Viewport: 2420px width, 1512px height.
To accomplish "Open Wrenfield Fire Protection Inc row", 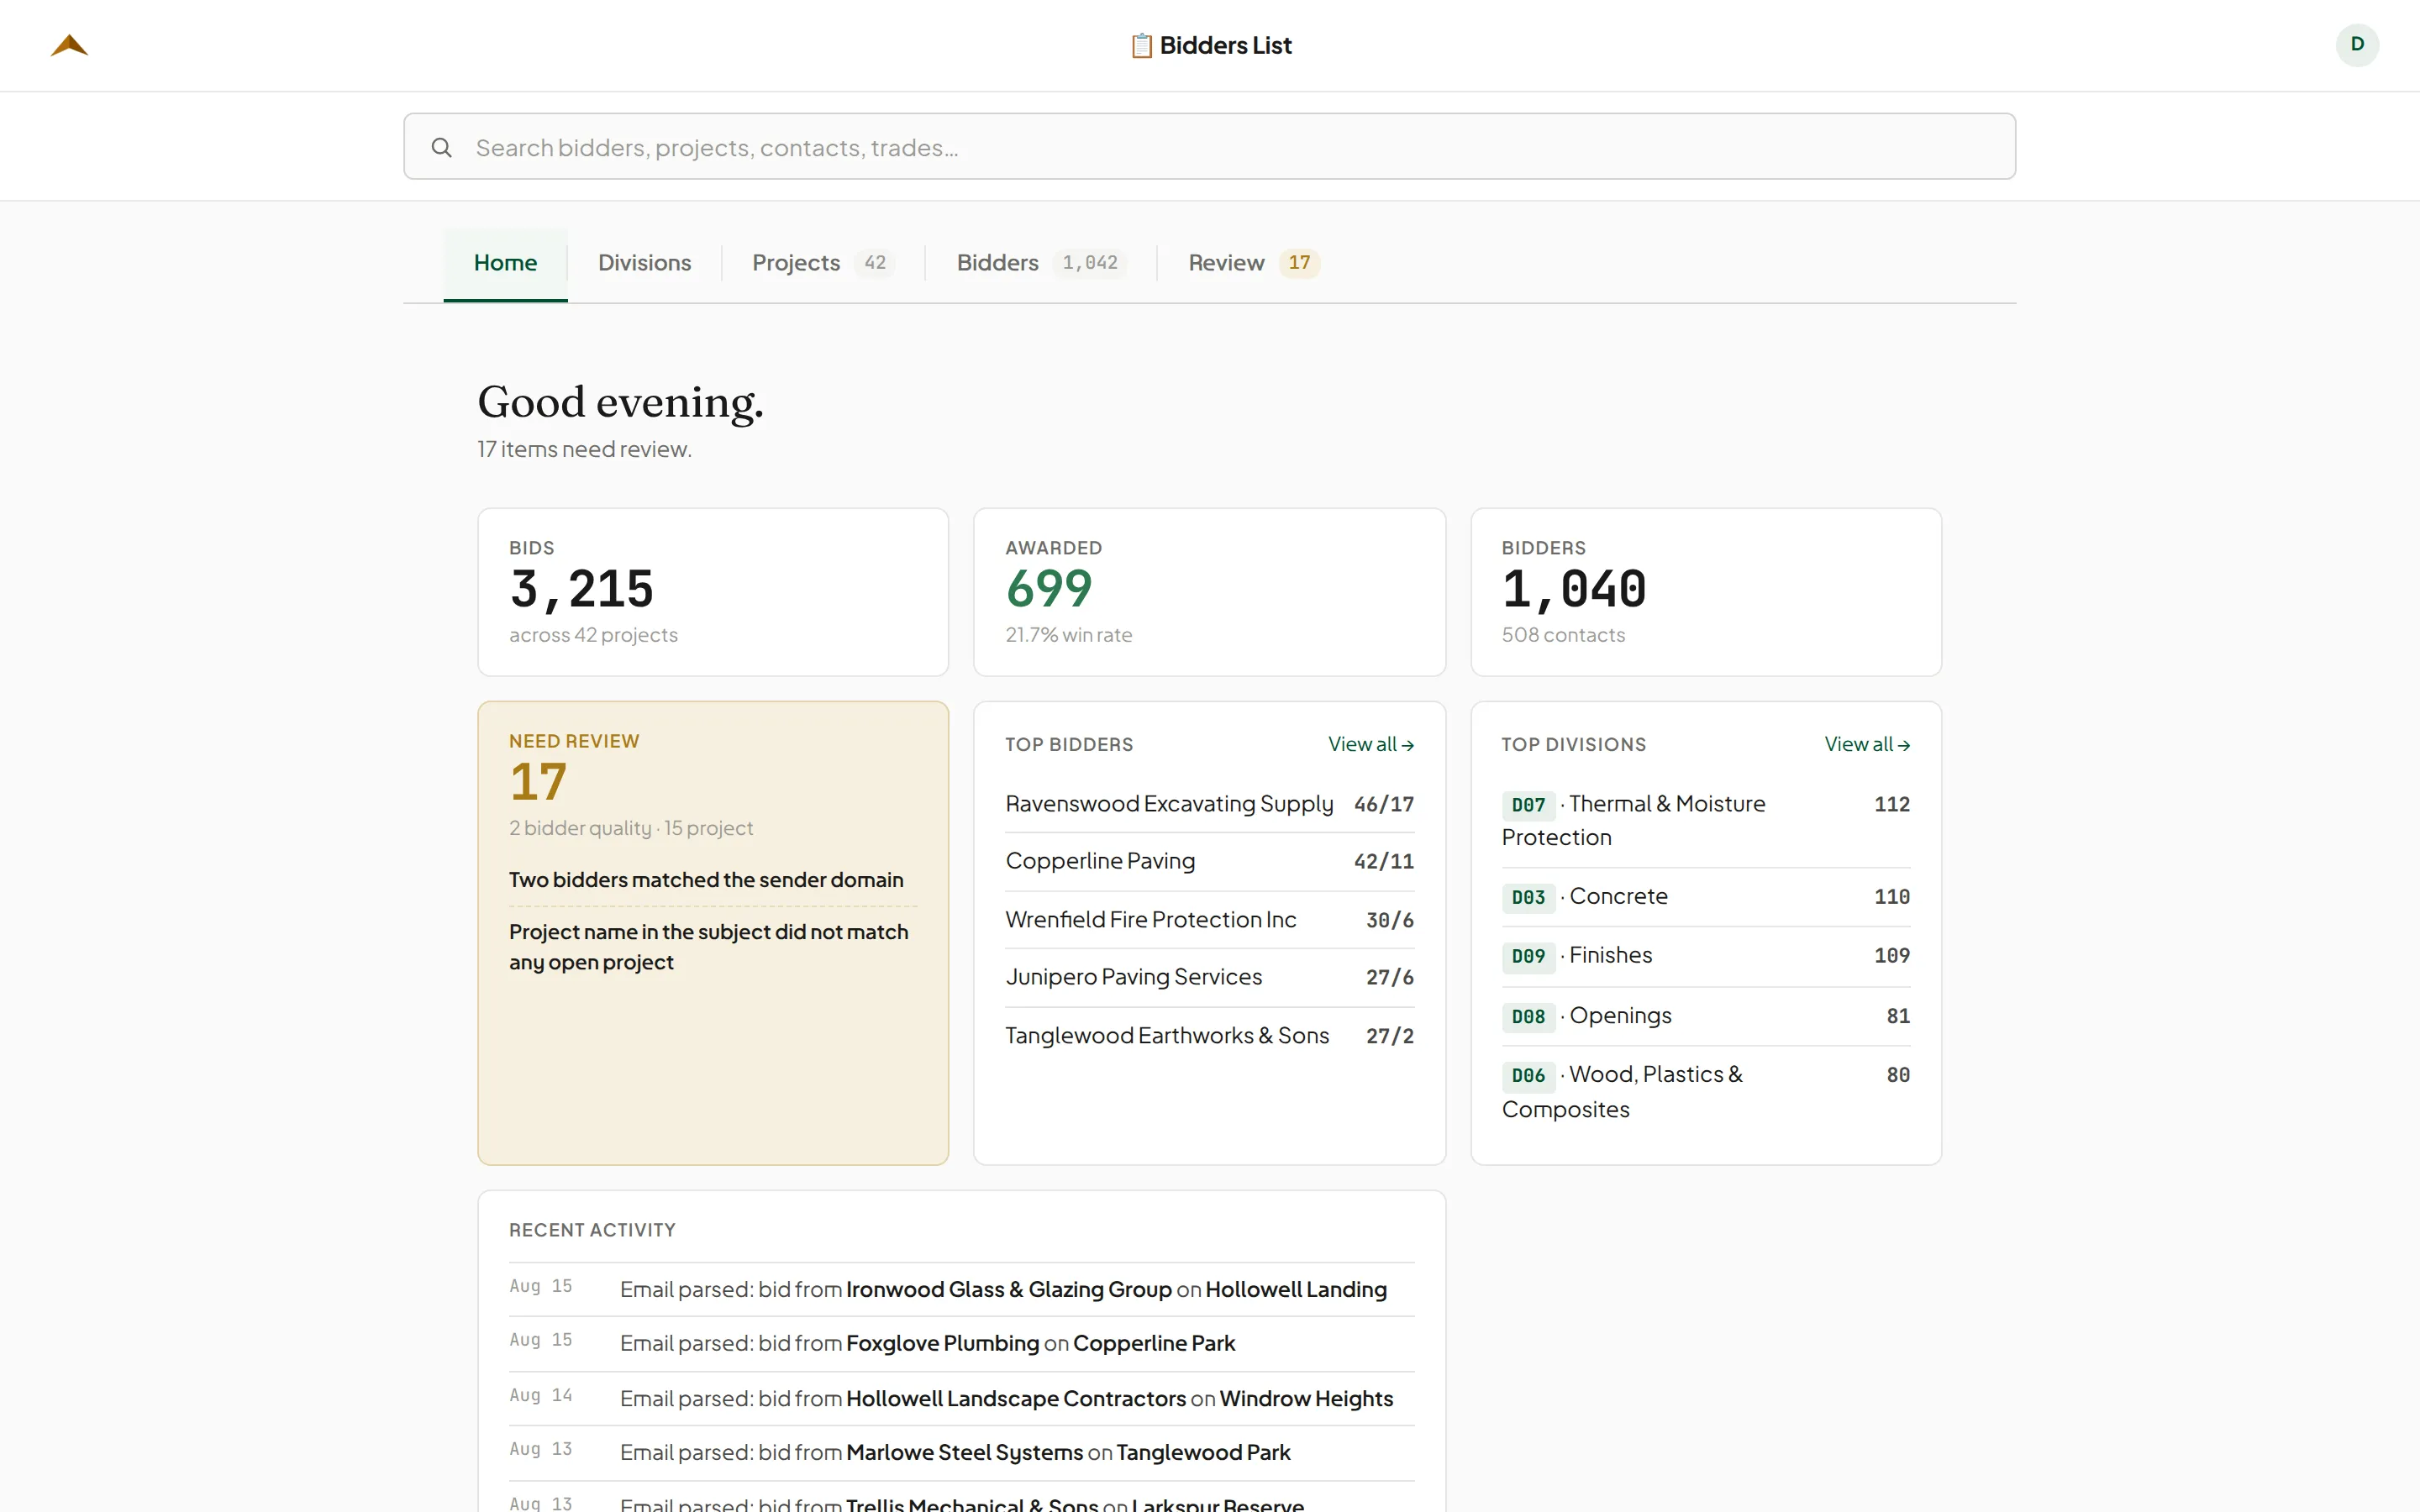I will click(x=1209, y=920).
